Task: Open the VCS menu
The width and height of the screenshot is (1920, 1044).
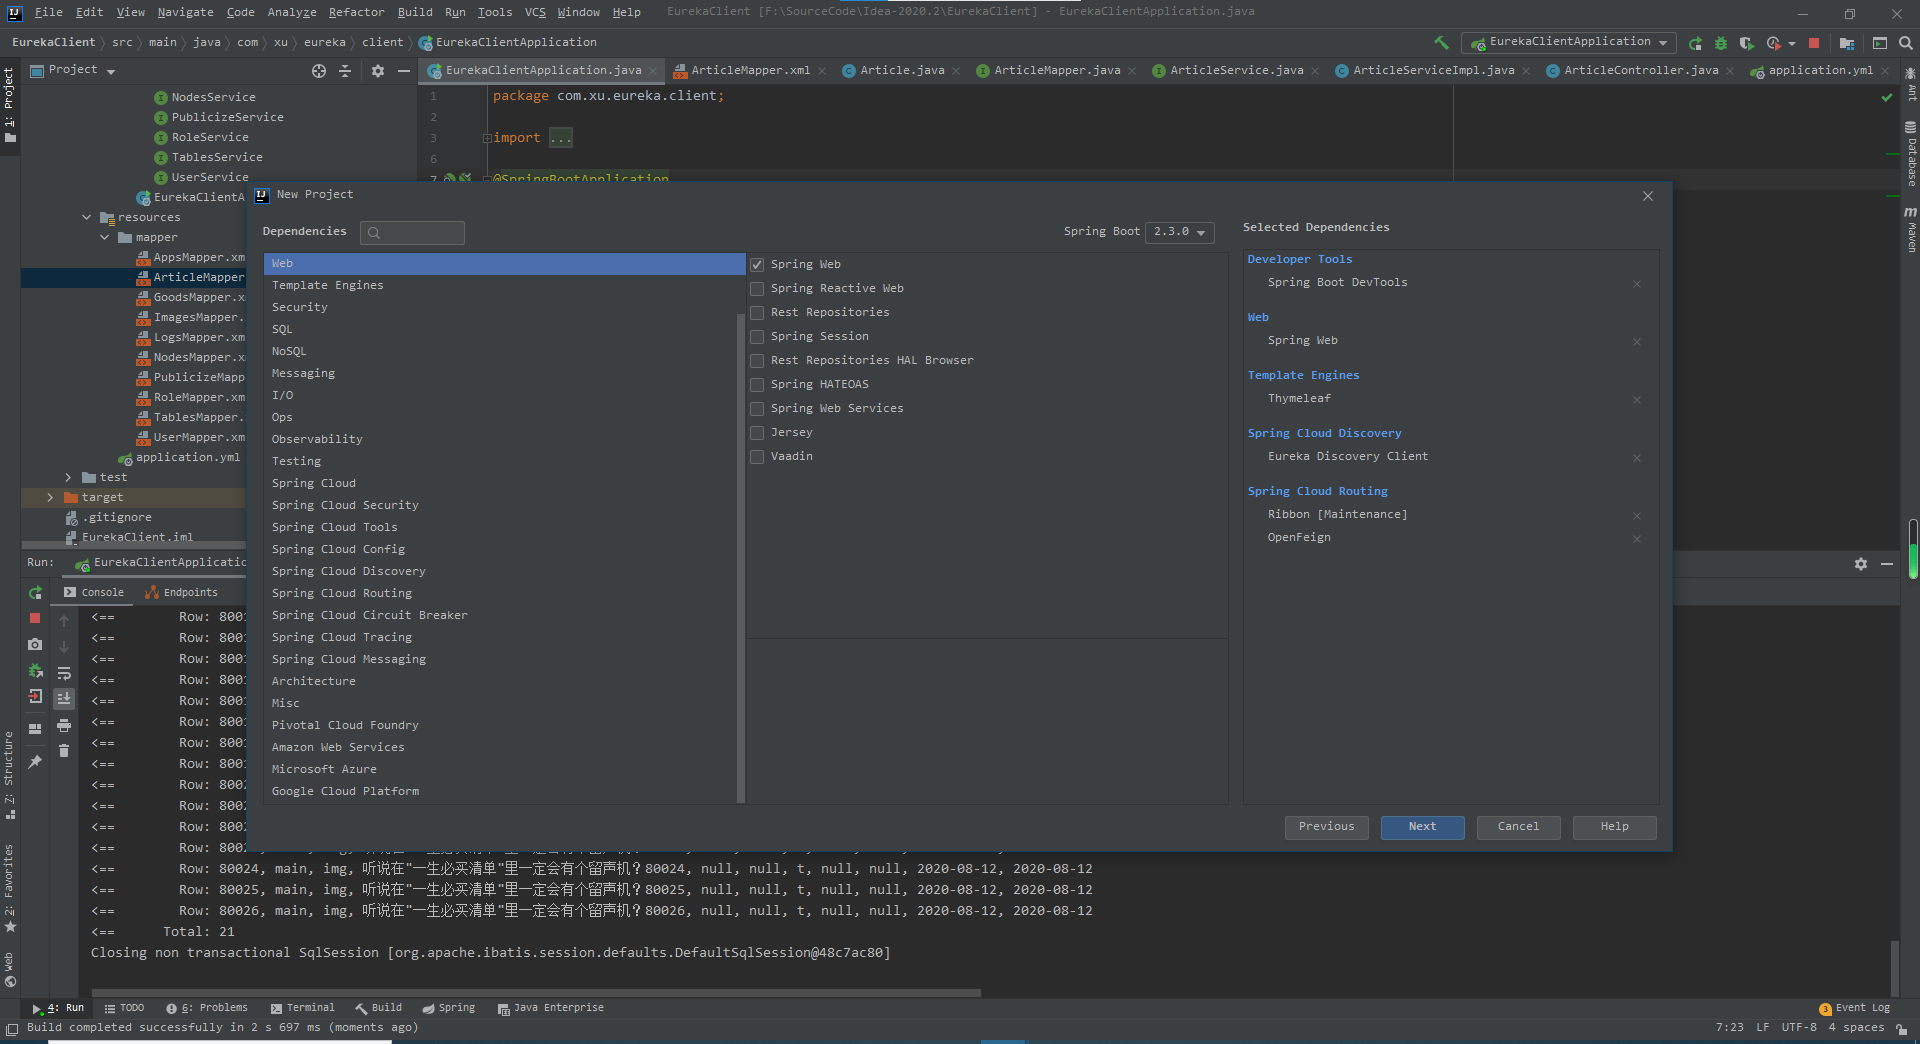Action: (x=535, y=12)
